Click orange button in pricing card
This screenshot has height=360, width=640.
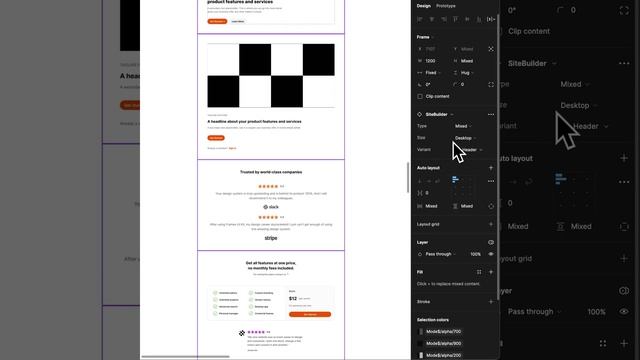310,314
